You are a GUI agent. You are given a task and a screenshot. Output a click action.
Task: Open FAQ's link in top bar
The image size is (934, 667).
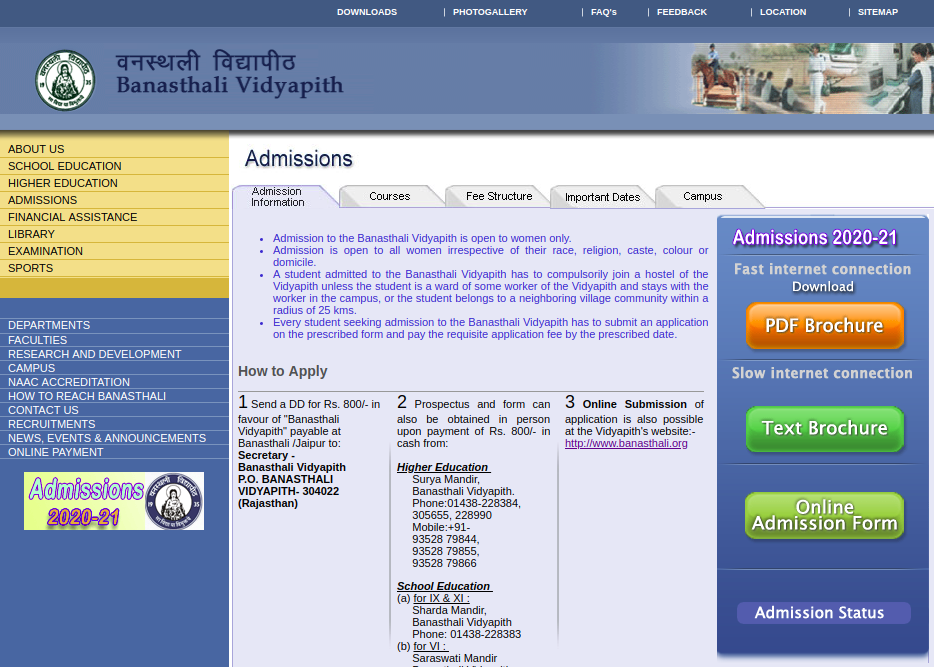(x=604, y=12)
